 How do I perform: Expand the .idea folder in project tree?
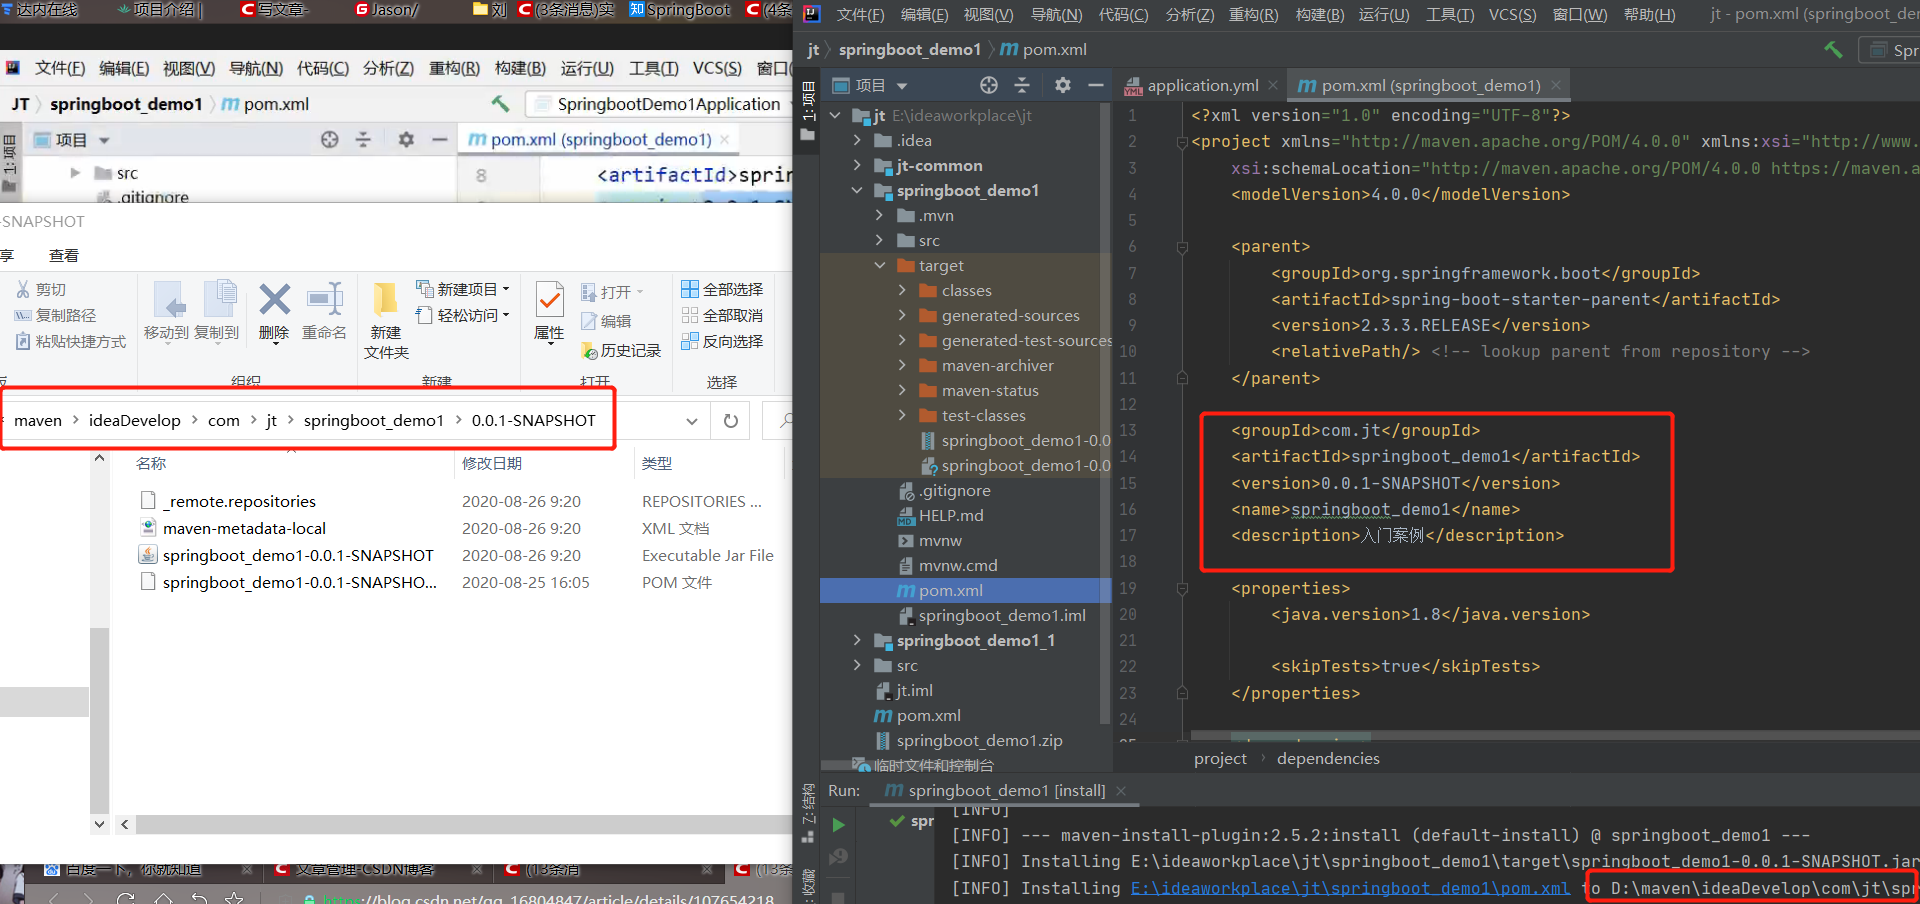[x=857, y=140]
